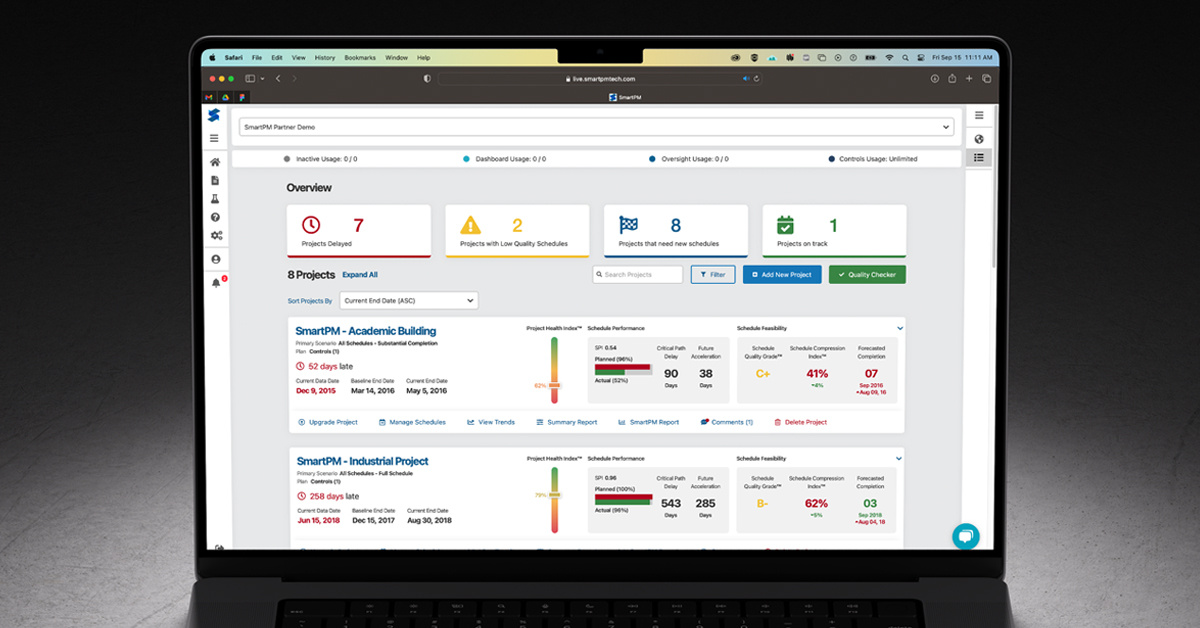
Task: Open the History menu in the menu bar
Action: click(x=324, y=57)
